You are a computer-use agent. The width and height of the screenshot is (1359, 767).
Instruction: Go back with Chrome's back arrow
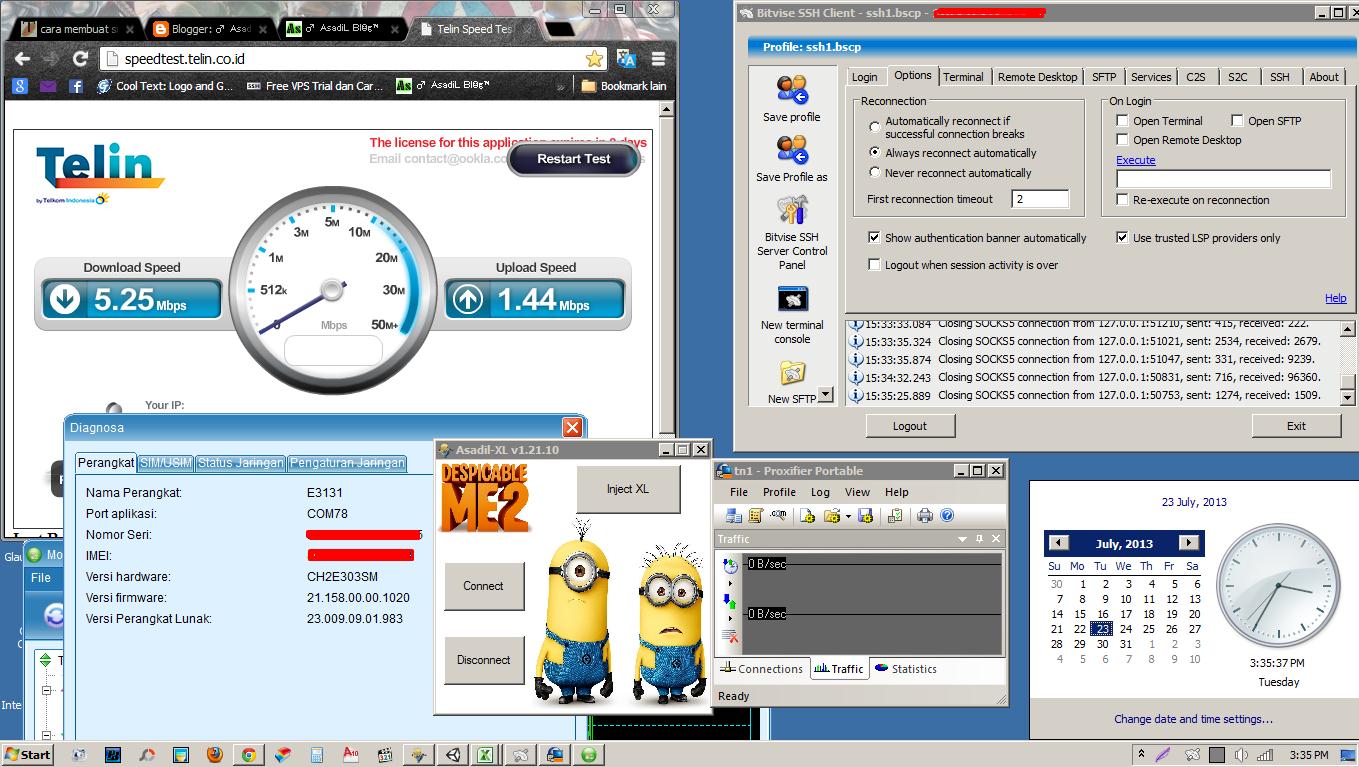click(22, 59)
